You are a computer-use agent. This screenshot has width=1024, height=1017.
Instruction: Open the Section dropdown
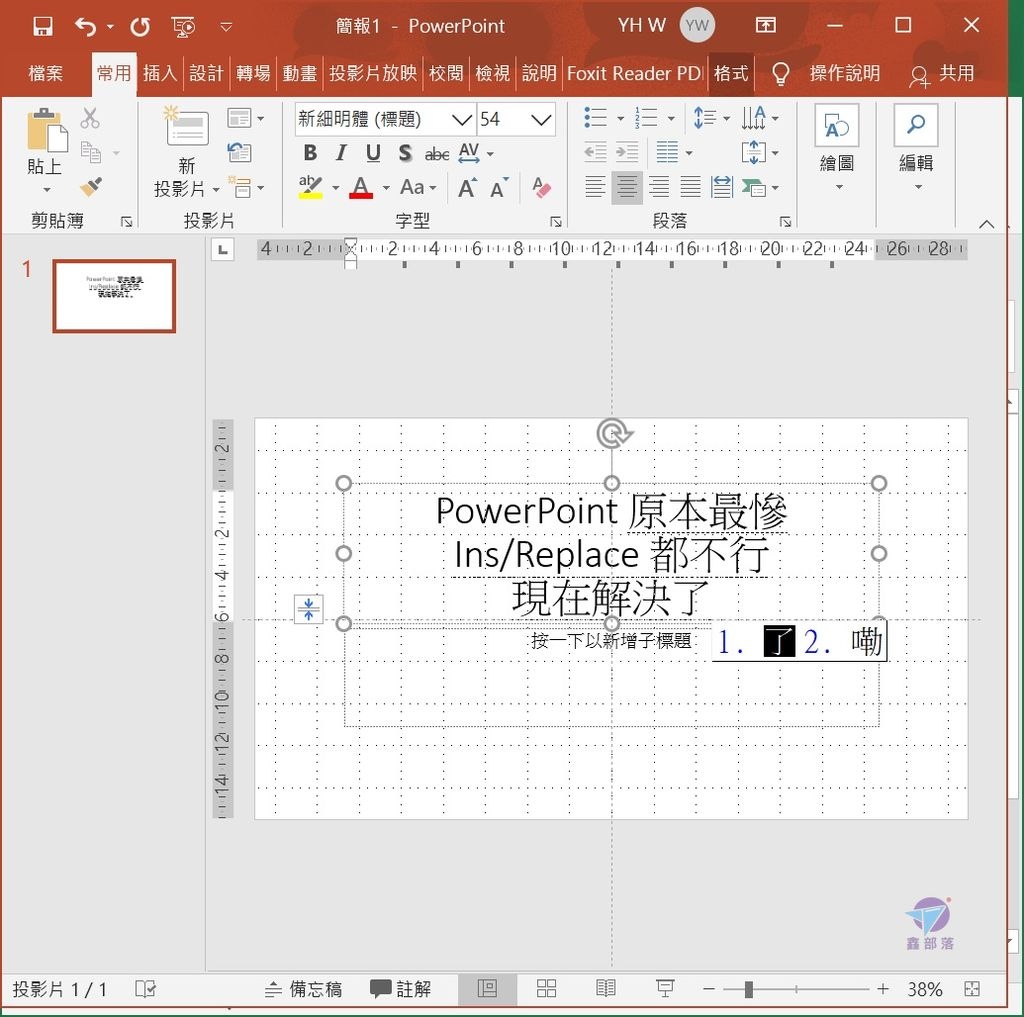[x=245, y=187]
